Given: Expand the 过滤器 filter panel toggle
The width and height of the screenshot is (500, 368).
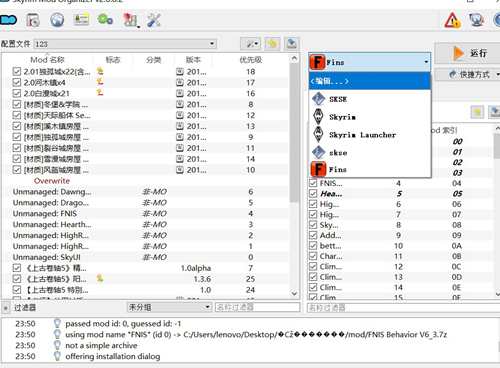Looking at the screenshot, I should tap(5, 308).
